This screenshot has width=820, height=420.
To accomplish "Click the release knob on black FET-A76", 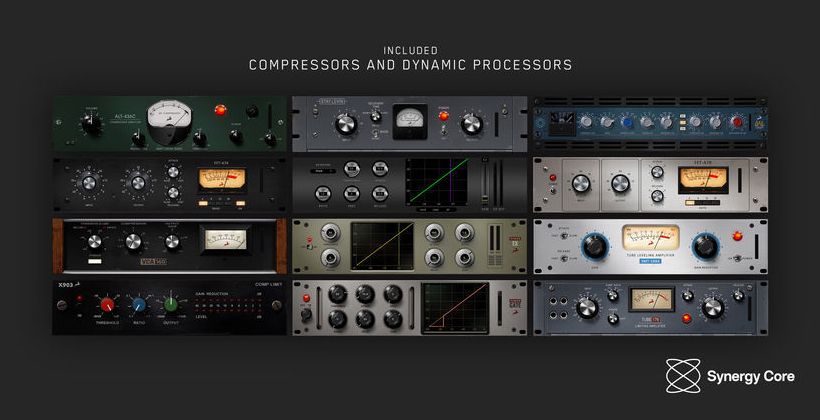I will (173, 192).
